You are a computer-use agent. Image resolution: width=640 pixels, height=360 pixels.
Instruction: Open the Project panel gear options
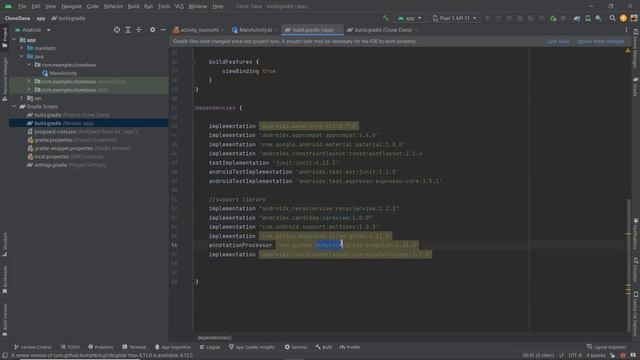point(152,30)
